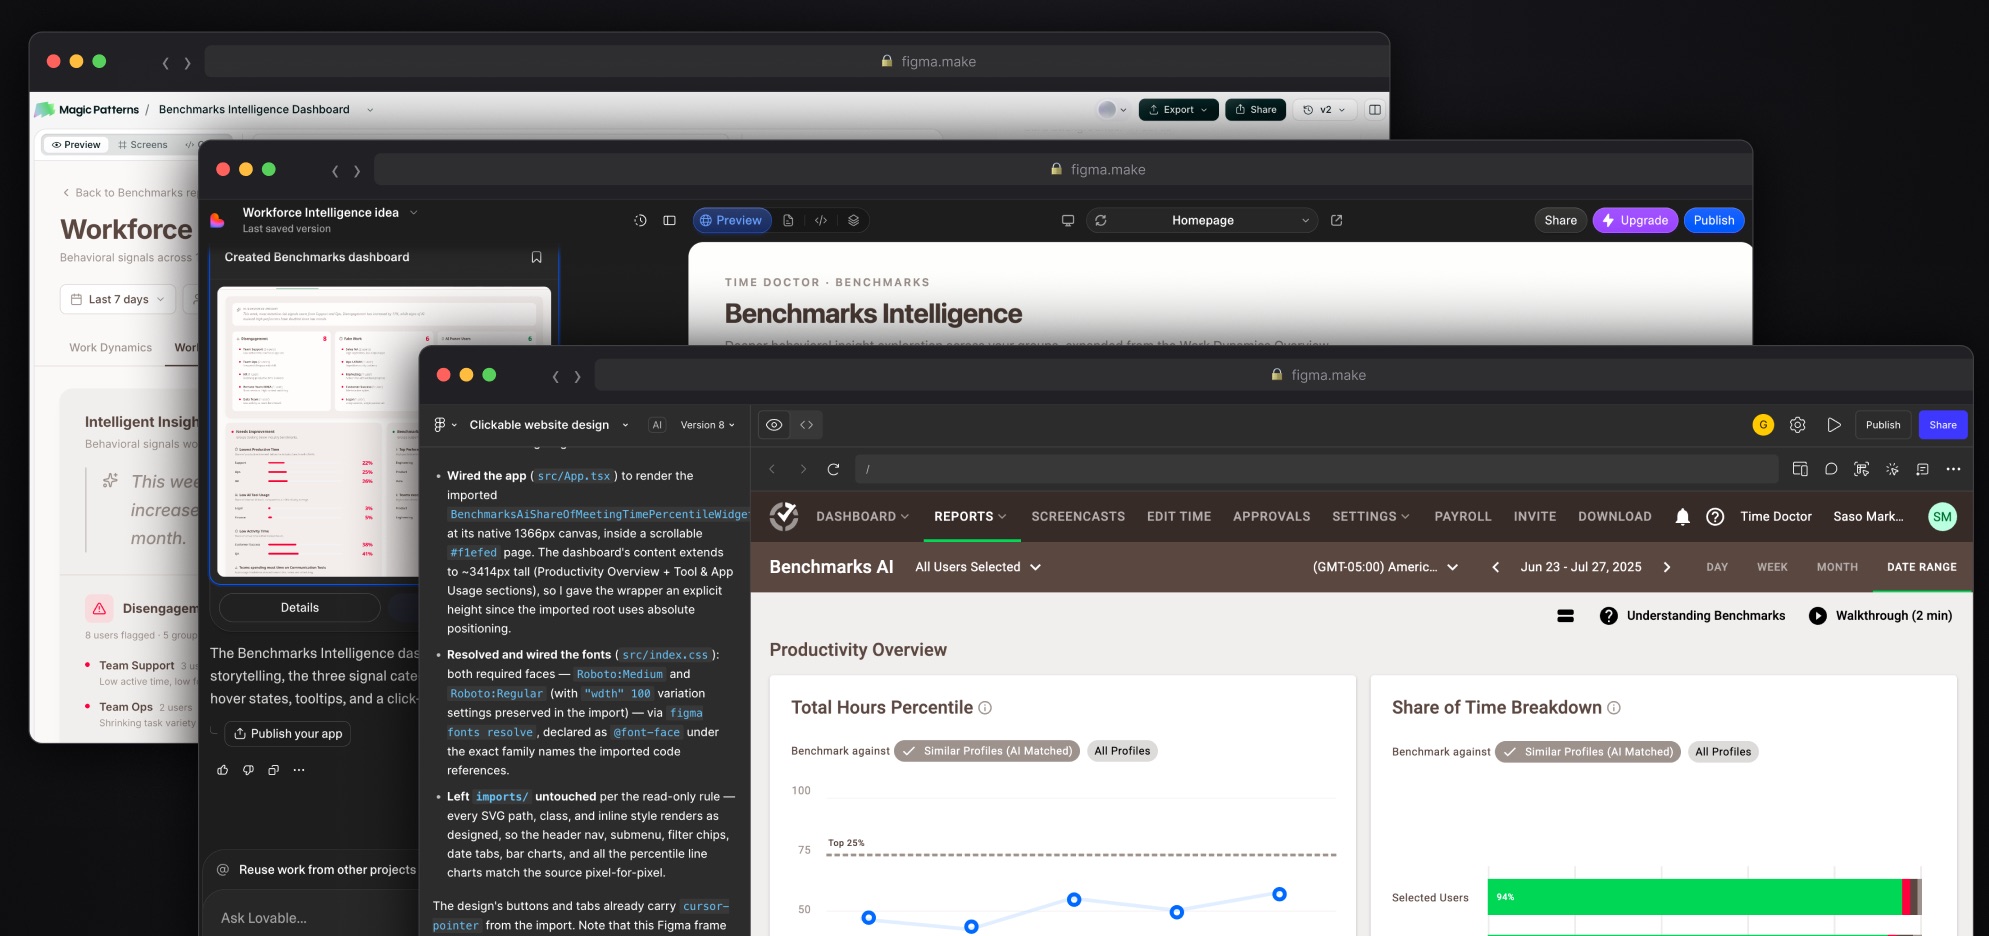This screenshot has width=1989, height=936.
Task: Switch to eye preview mode in front window
Action: coord(774,425)
